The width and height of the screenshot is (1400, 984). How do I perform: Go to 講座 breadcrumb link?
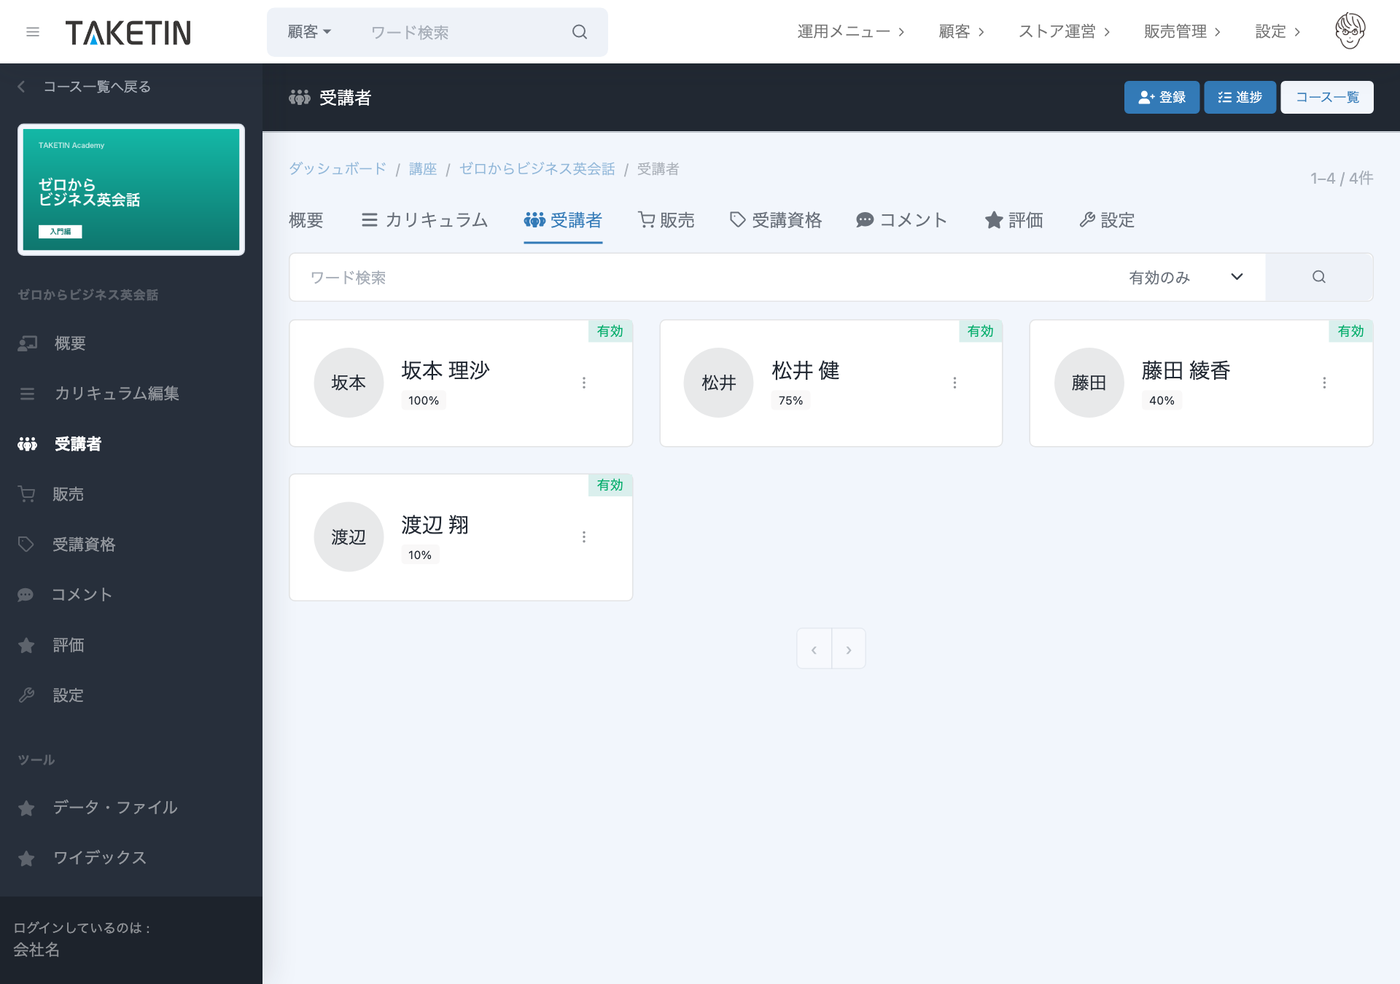pos(423,169)
